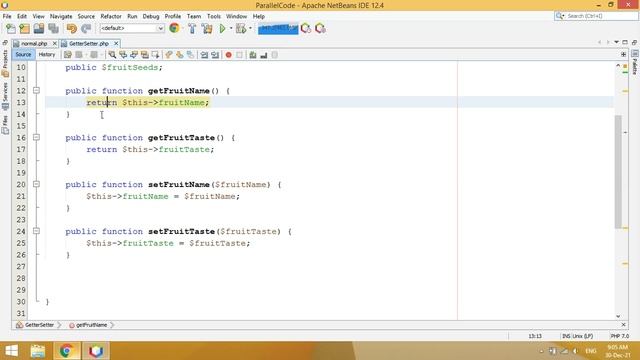
Task: Click GetterSetter breadcrumb item
Action: pyautogui.click(x=35, y=325)
